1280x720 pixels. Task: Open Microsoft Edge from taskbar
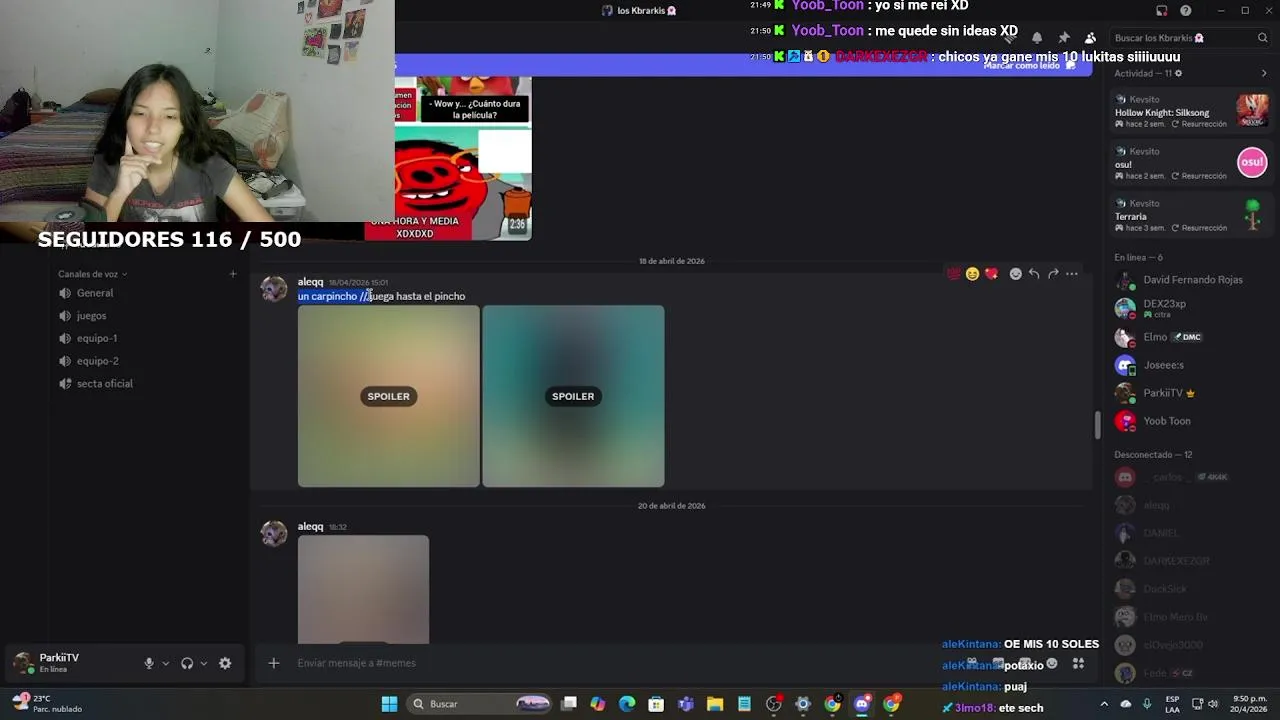point(627,704)
